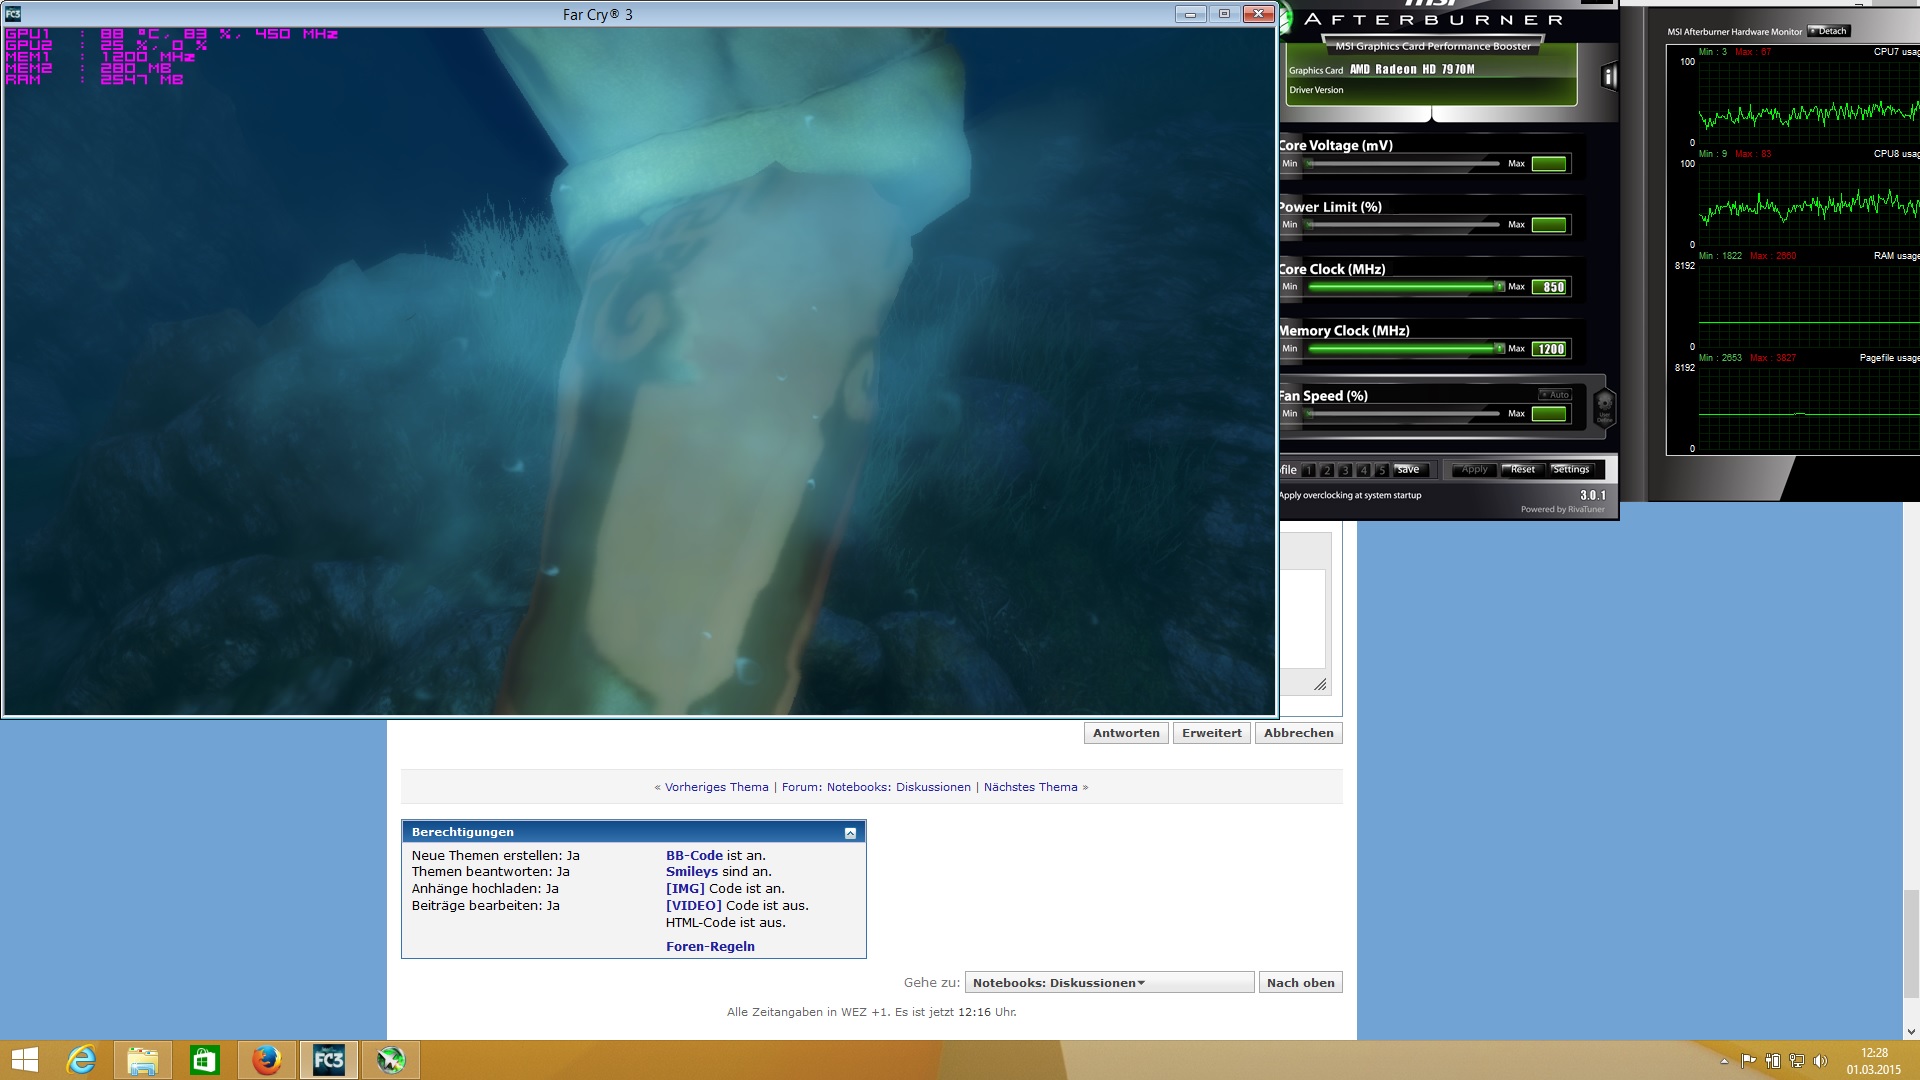This screenshot has width=1920, height=1080.
Task: Switch to the FC3 taskbar icon
Action: (329, 1060)
